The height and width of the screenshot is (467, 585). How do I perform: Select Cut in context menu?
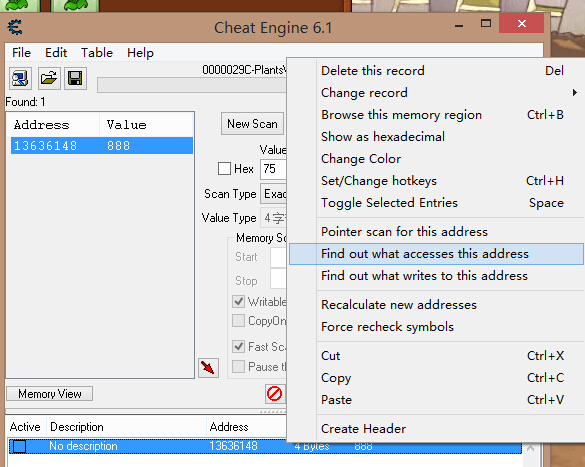click(x=436, y=356)
